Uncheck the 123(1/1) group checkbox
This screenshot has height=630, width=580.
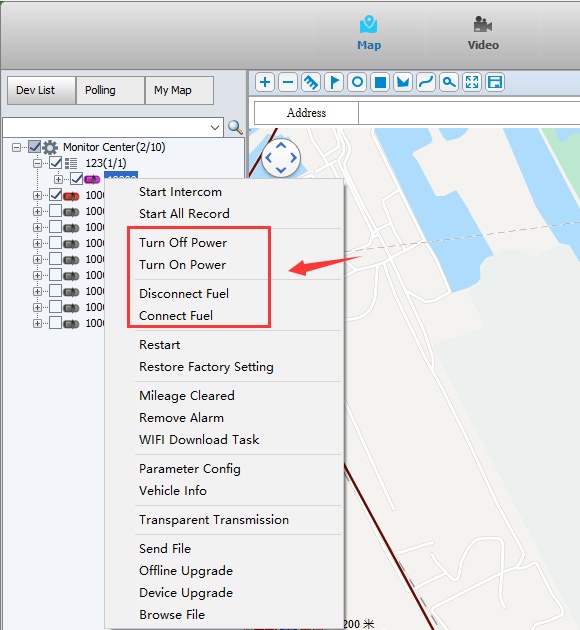(x=55, y=163)
